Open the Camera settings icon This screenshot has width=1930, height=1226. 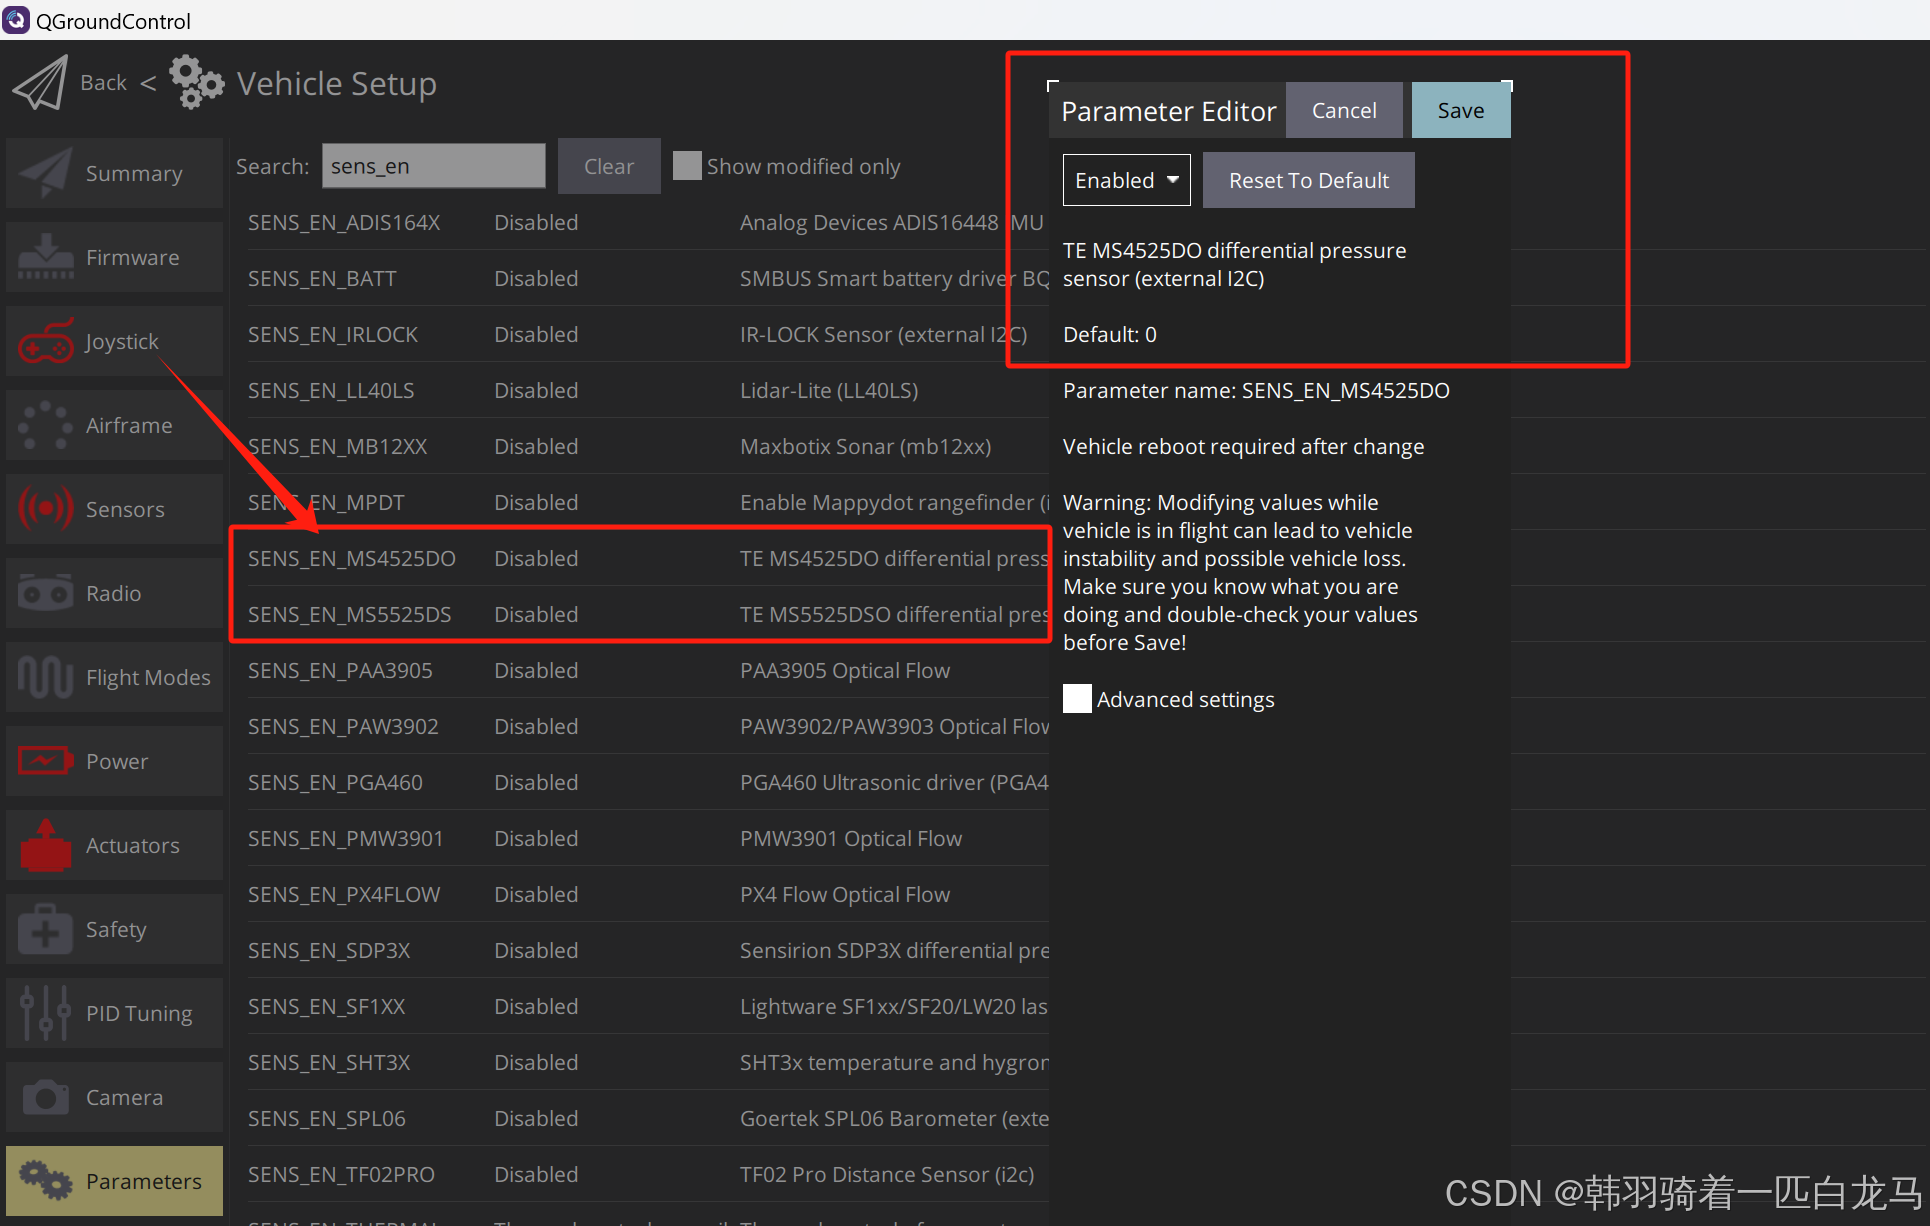45,1097
